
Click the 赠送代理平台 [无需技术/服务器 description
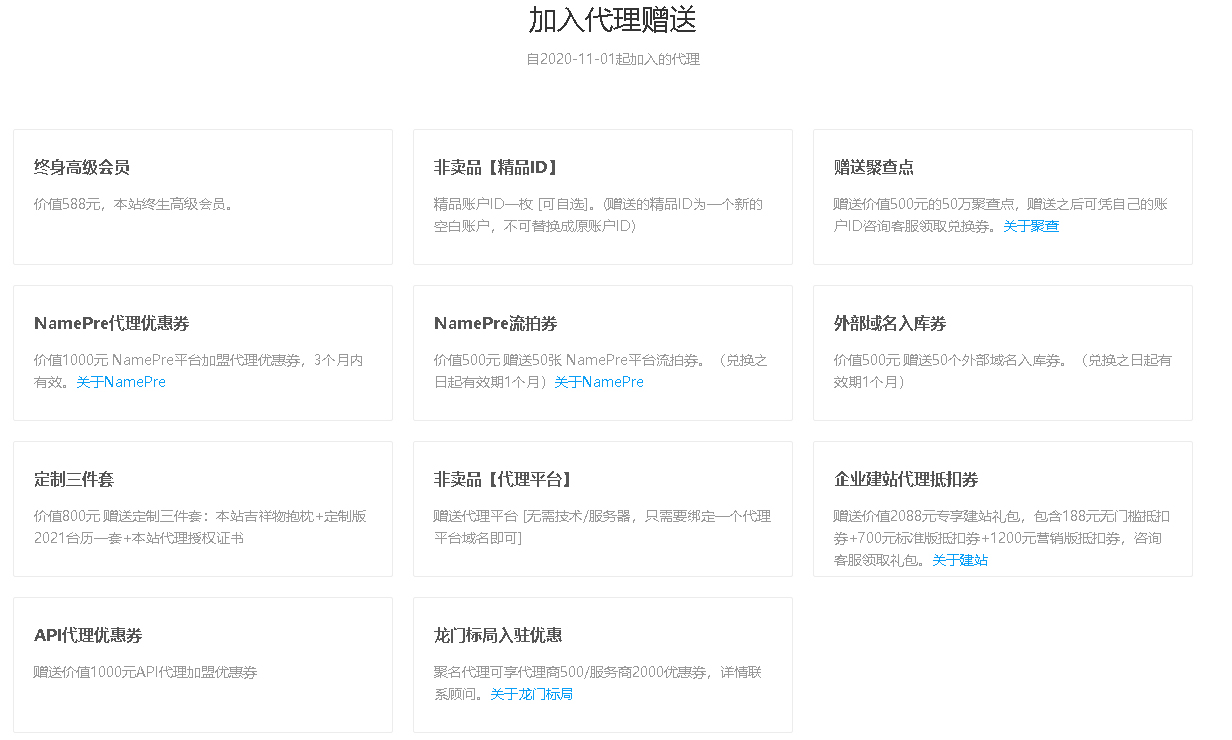pos(603,527)
